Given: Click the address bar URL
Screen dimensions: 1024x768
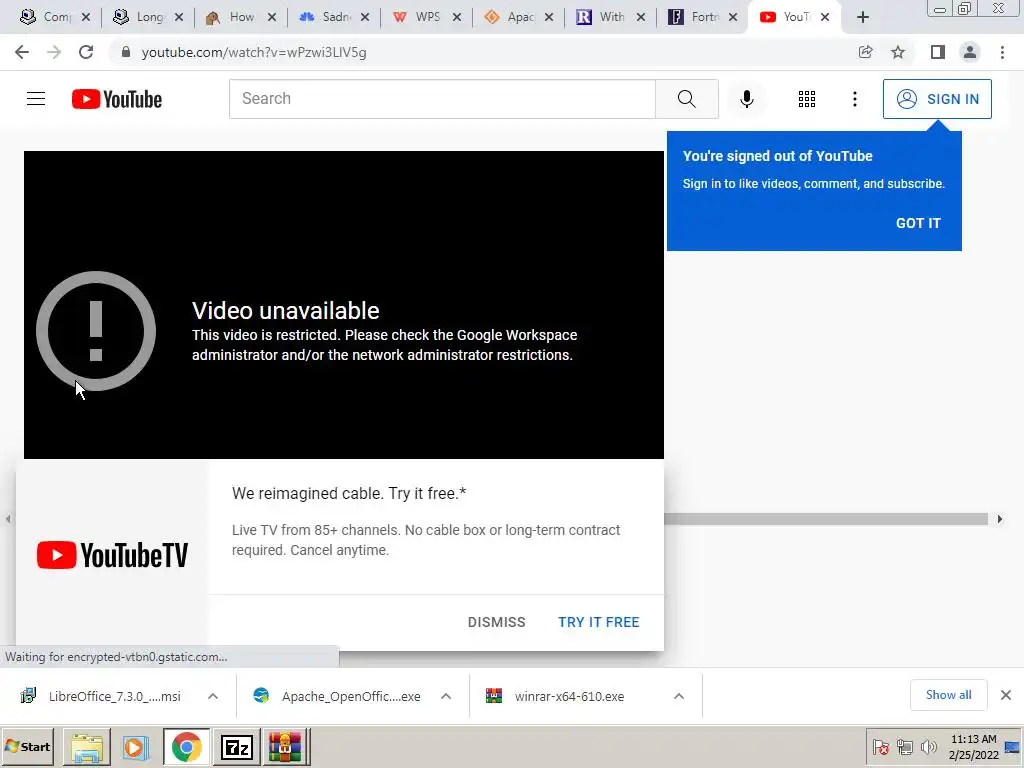Looking at the screenshot, I should 254,52.
